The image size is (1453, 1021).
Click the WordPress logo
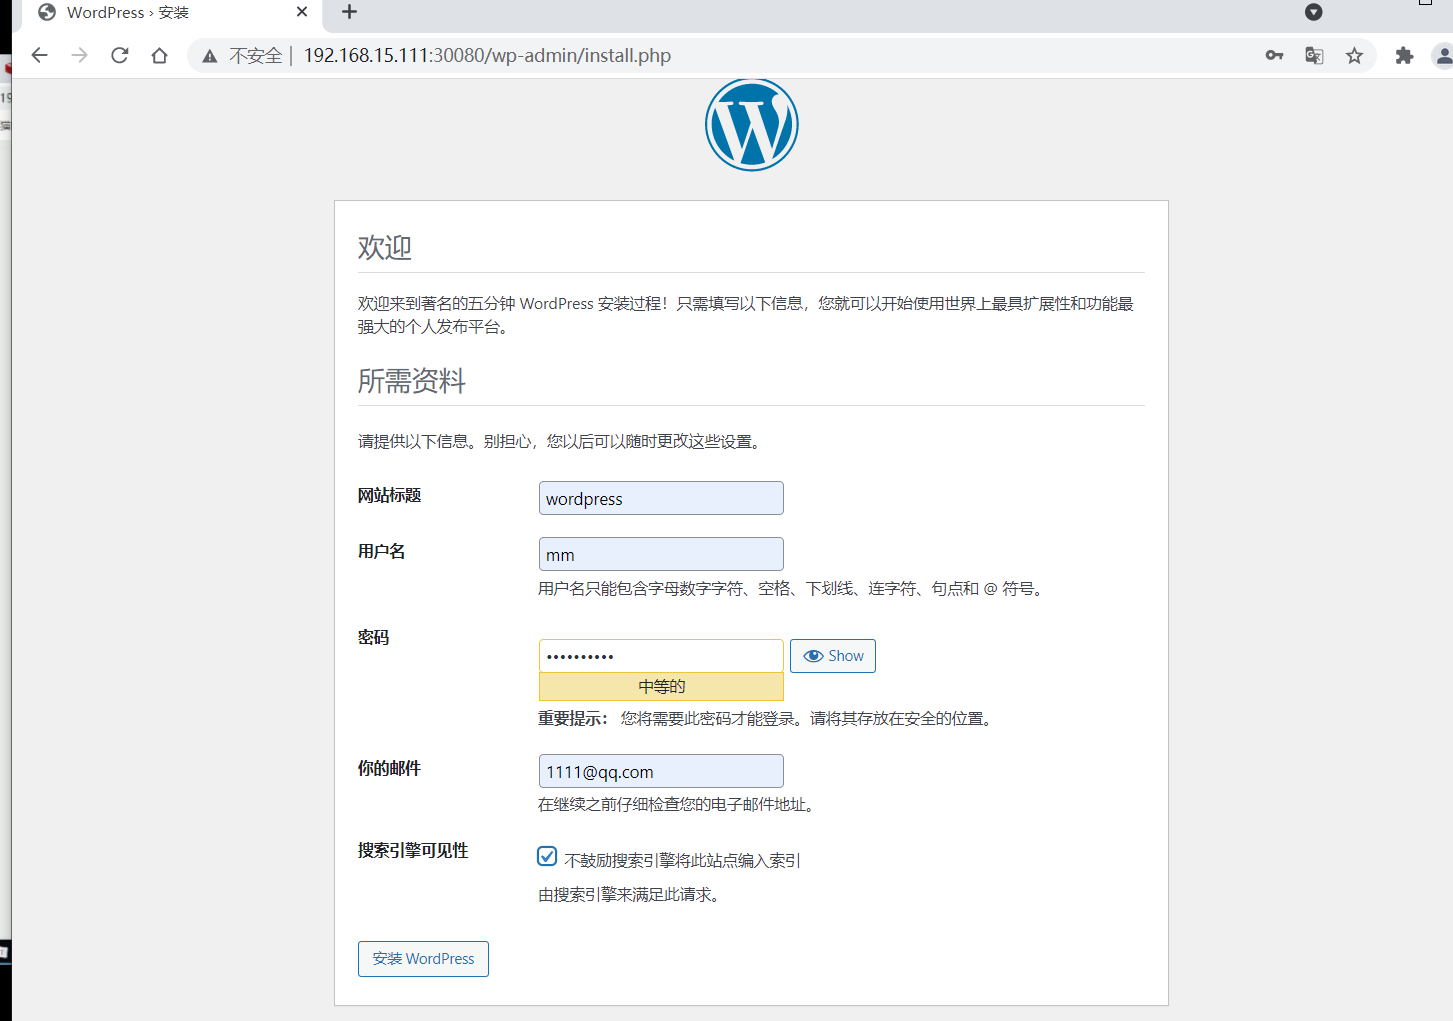[752, 125]
